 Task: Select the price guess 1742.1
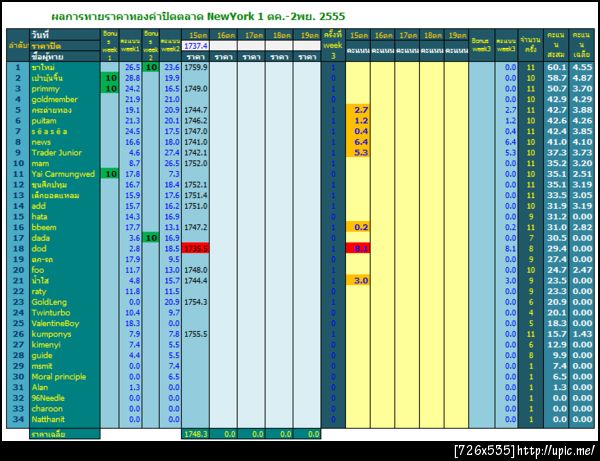coord(196,153)
